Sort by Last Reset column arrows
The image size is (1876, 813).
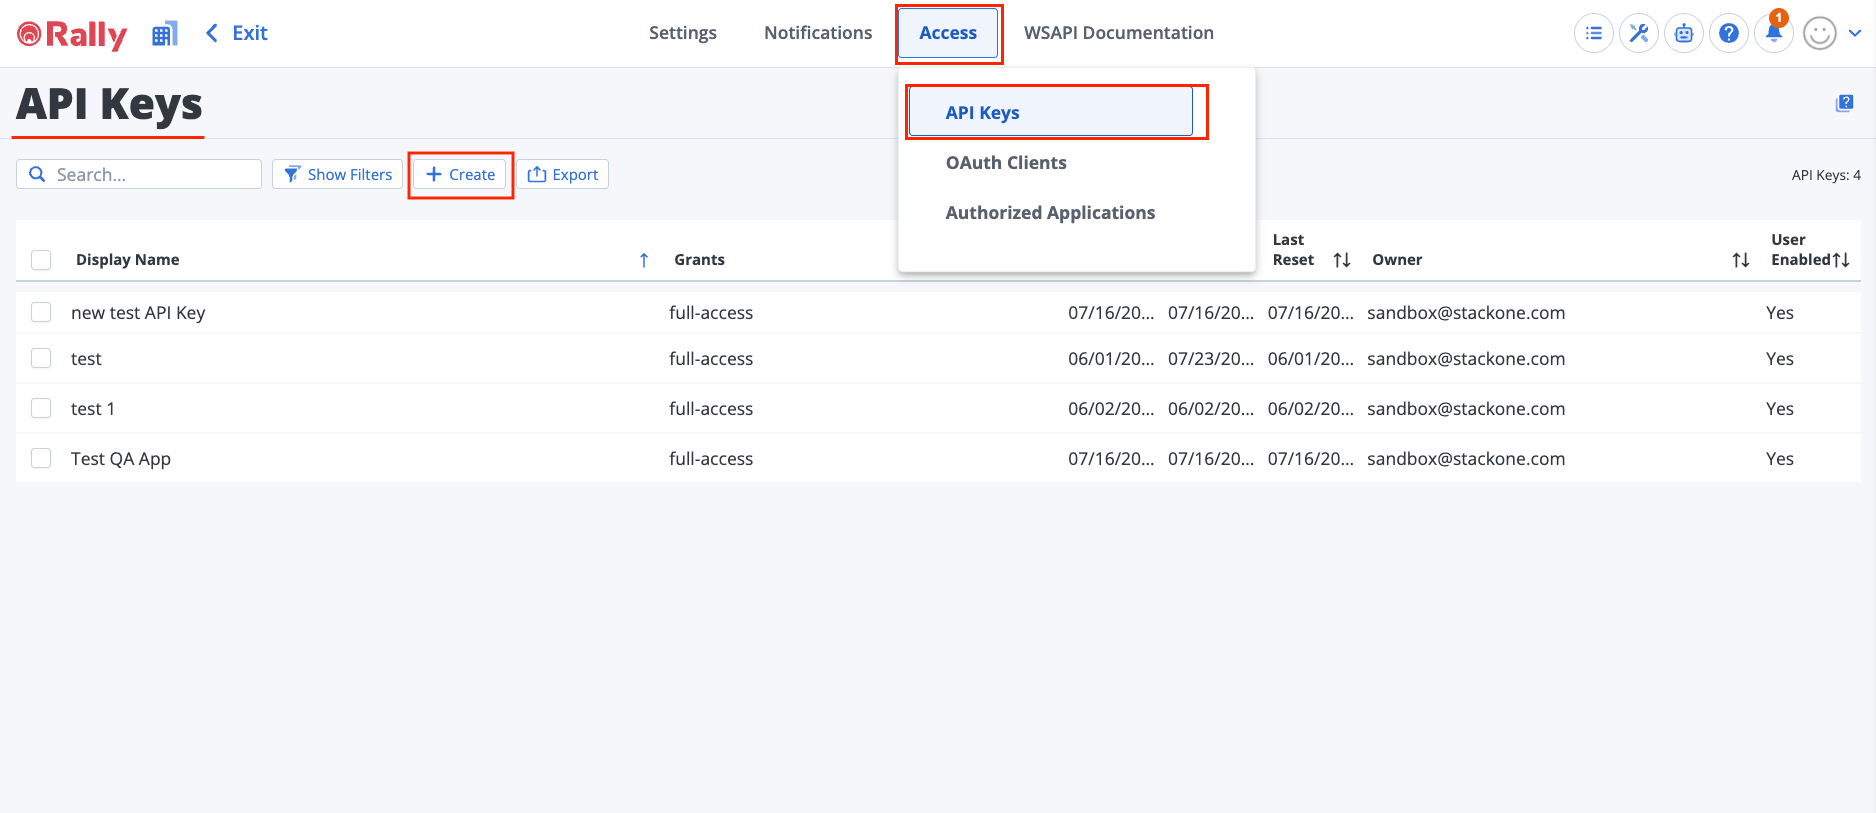tap(1342, 260)
